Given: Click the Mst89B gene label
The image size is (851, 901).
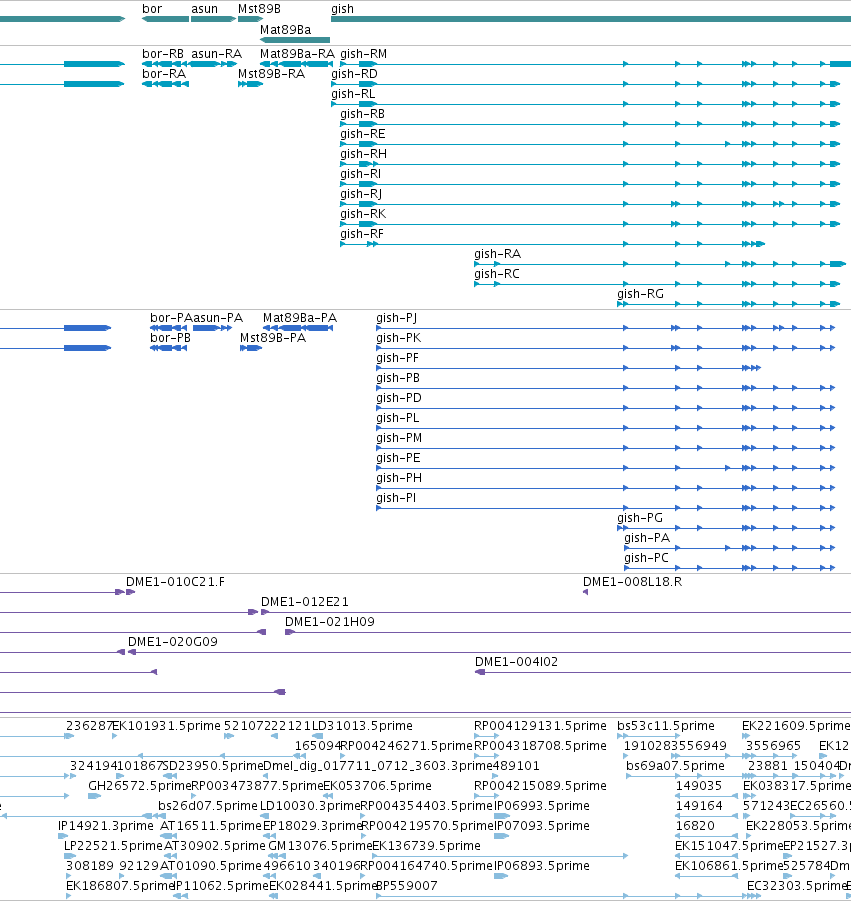Looking at the screenshot, I should click(x=259, y=9).
